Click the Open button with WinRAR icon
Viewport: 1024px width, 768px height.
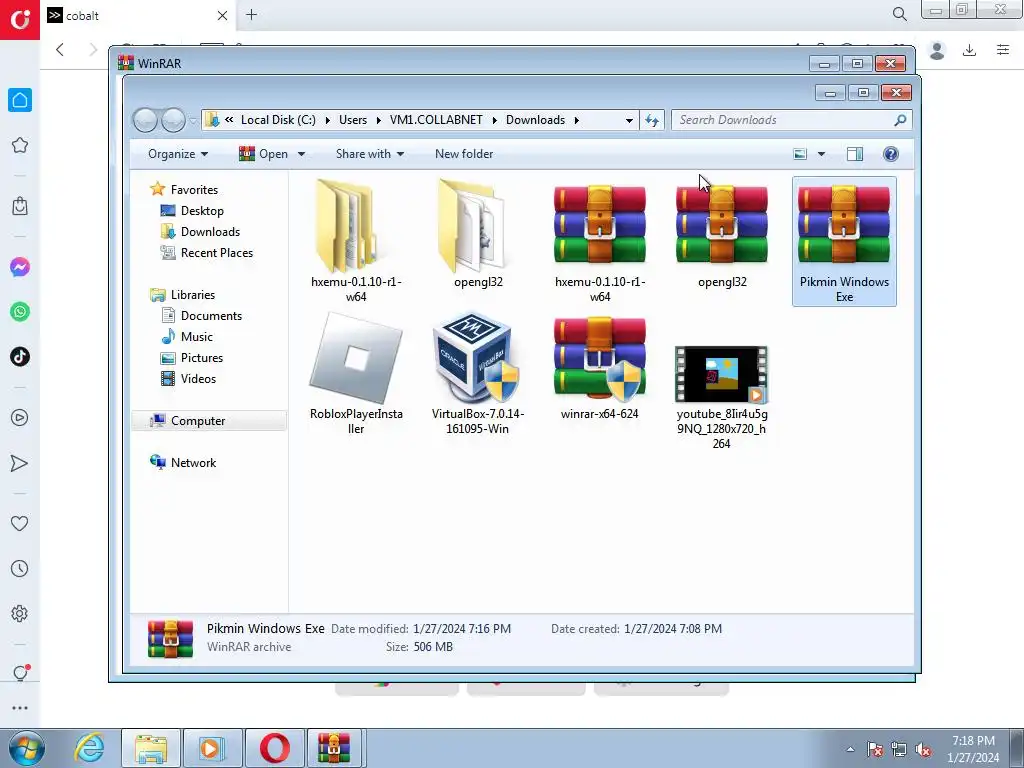(264, 154)
